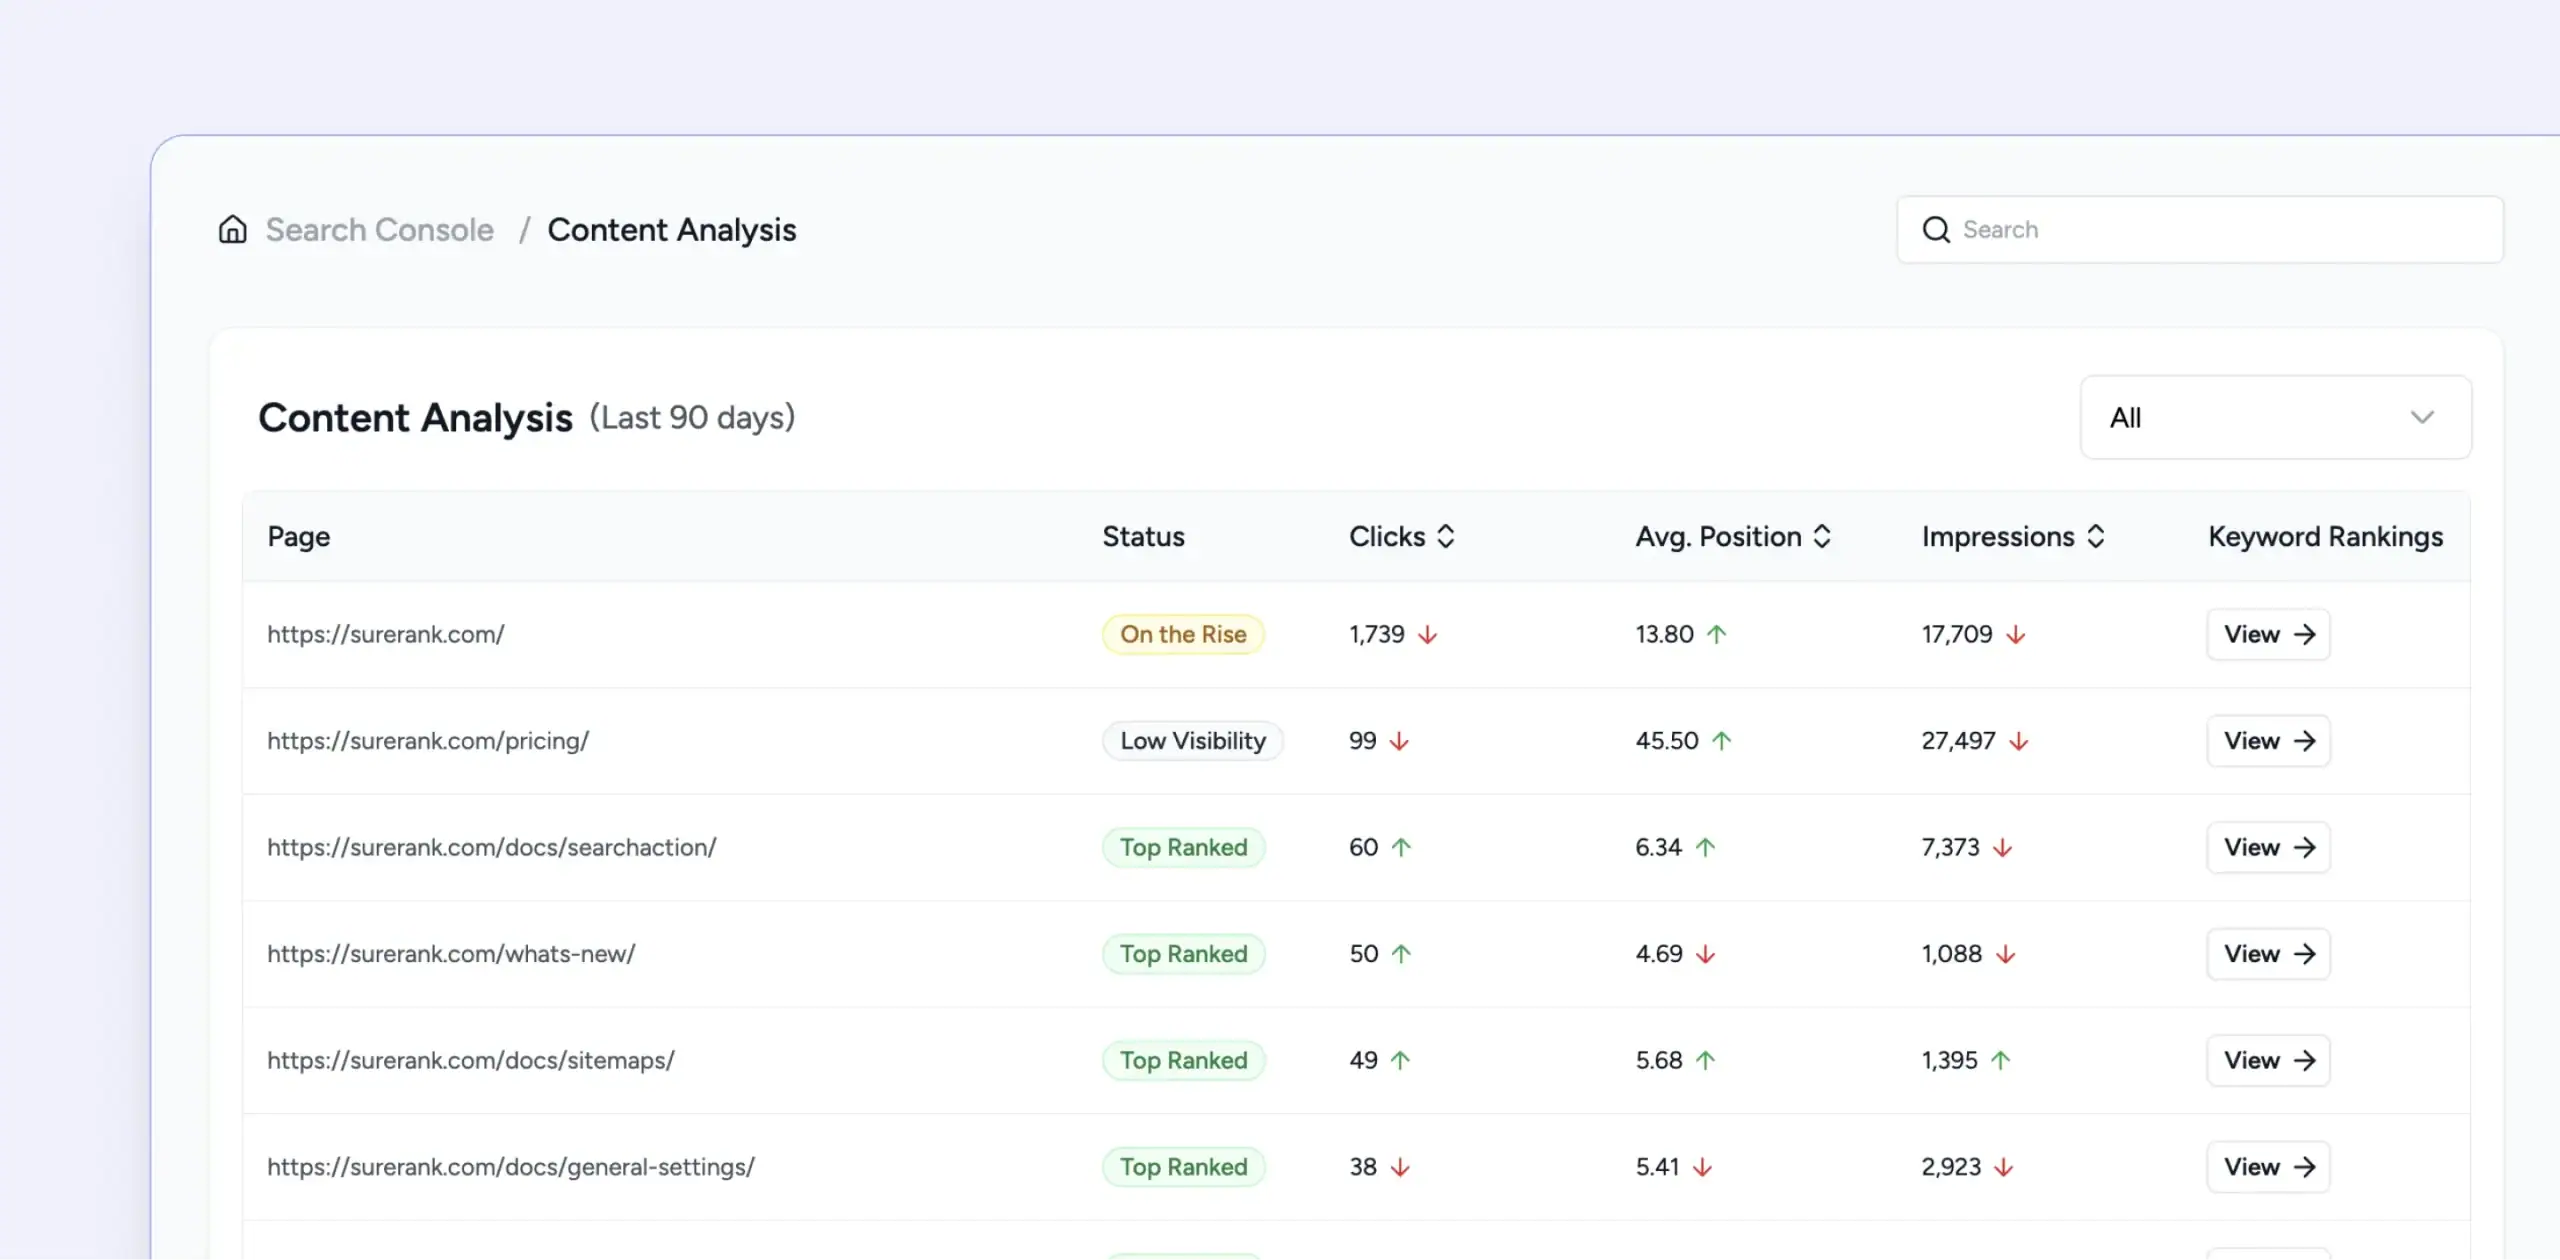Click the up arrow next to 60 clicks

tap(1402, 847)
